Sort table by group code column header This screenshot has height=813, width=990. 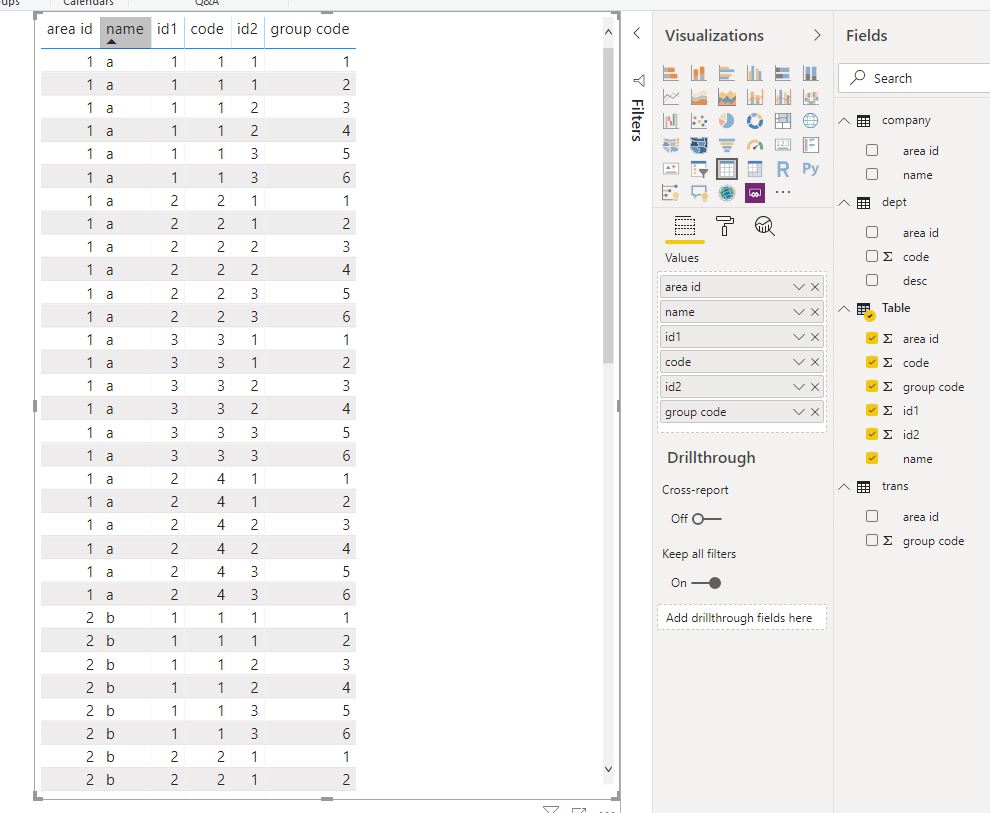(309, 30)
